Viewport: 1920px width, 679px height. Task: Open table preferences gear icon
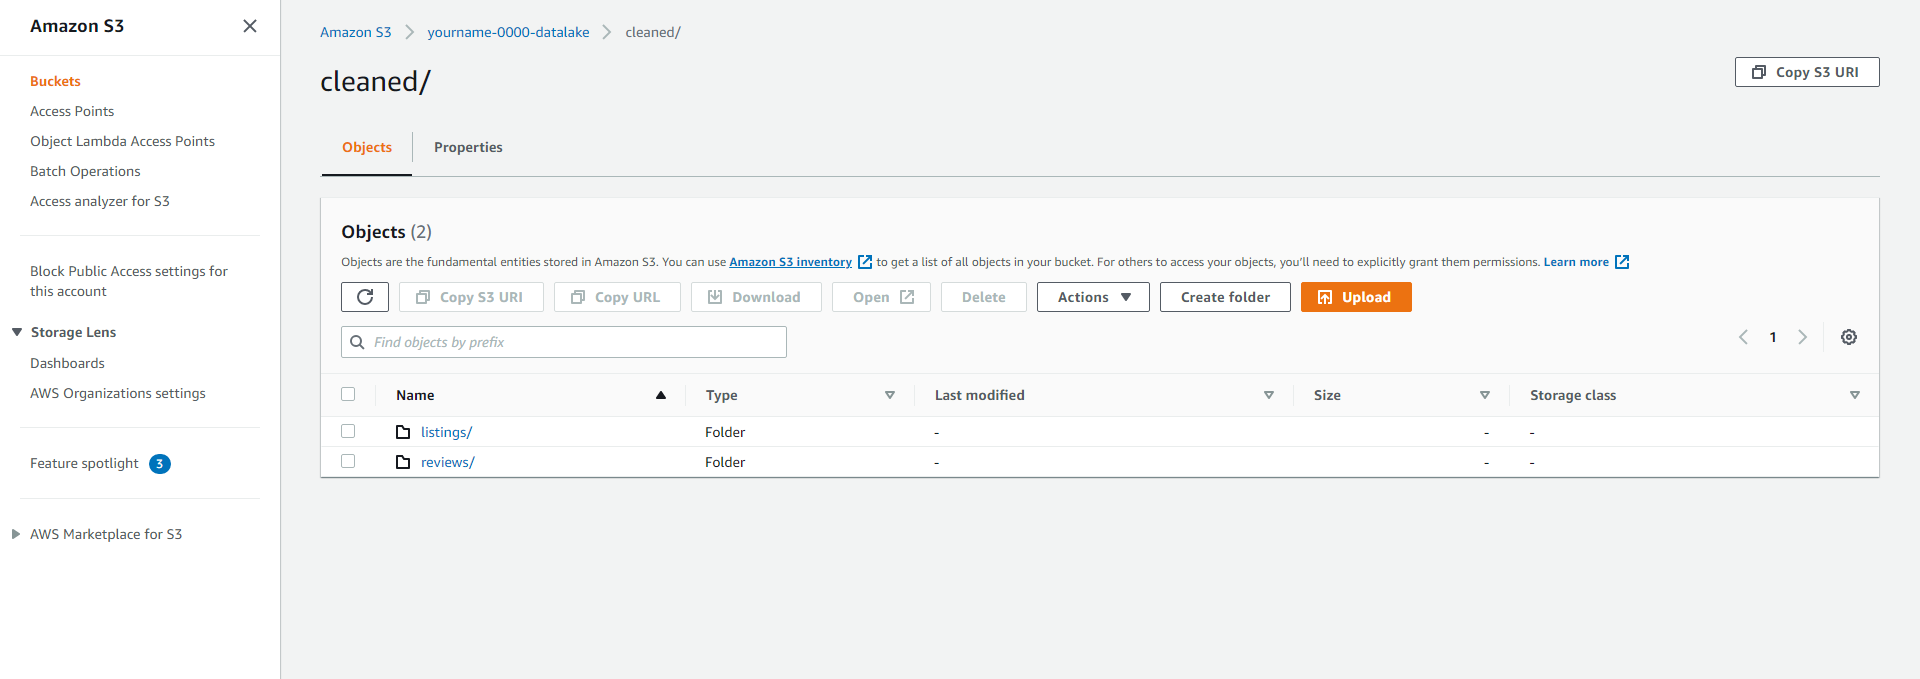pyautogui.click(x=1849, y=337)
